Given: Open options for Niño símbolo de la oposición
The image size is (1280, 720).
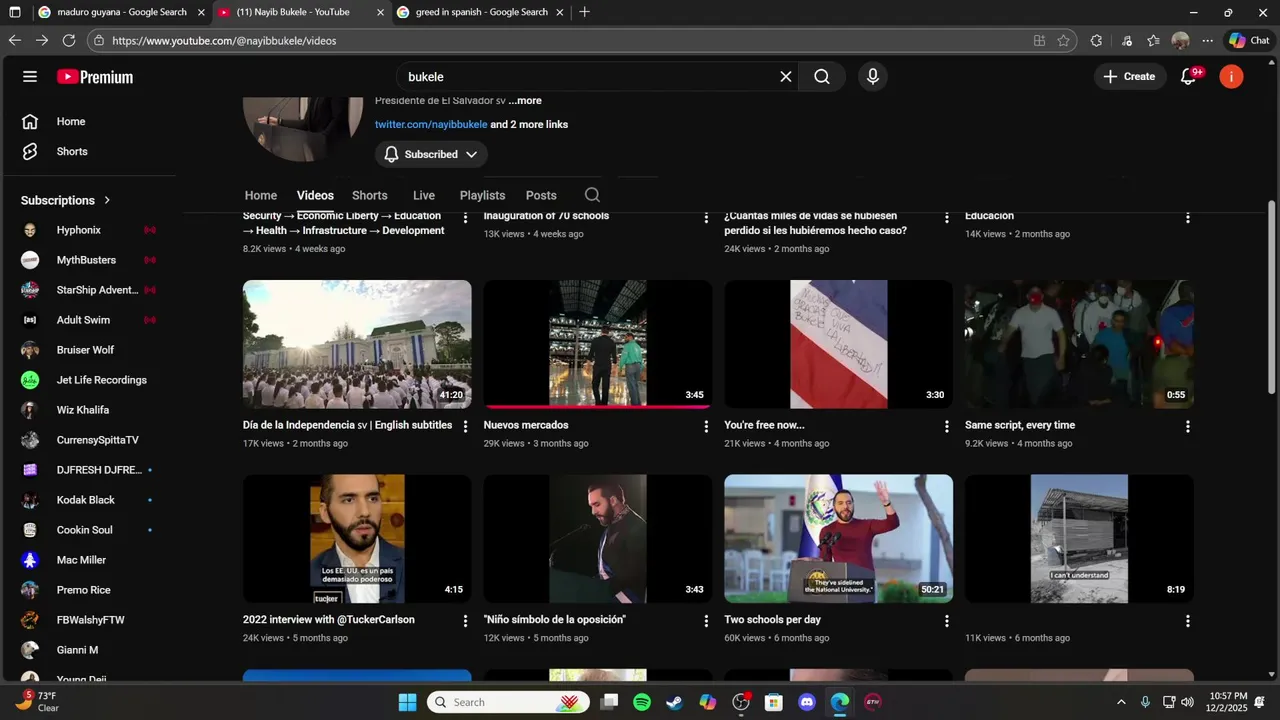Looking at the screenshot, I should coord(706,621).
